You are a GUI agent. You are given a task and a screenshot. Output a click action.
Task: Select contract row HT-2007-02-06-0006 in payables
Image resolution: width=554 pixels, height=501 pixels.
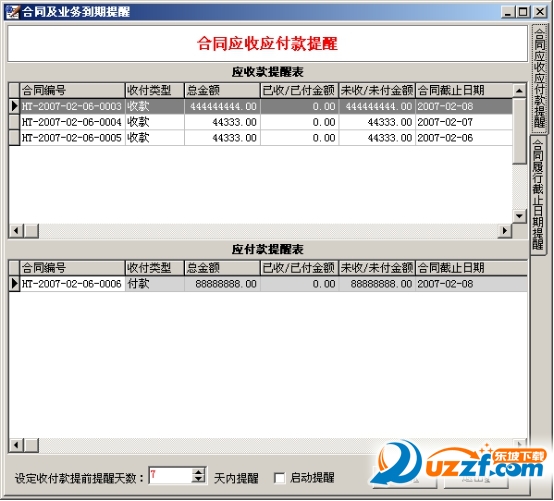[x=268, y=284]
